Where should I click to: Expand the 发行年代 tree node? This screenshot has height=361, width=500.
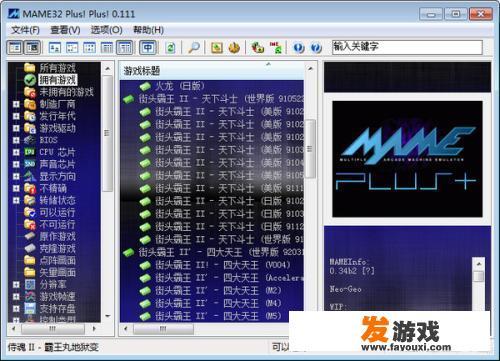tap(16, 116)
